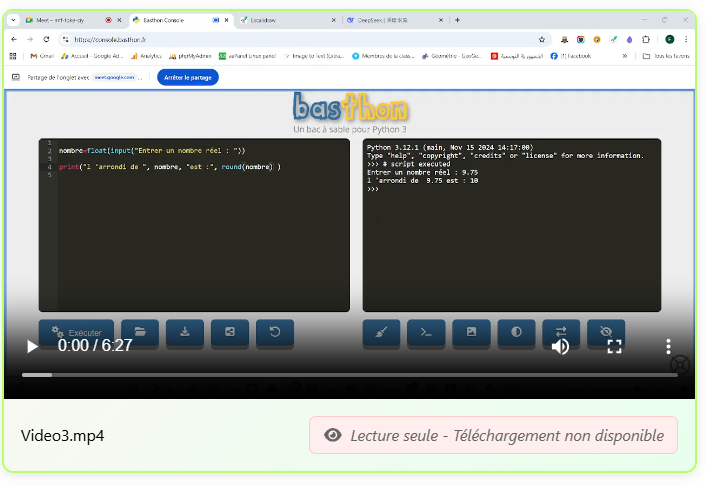Click the Arrêter le partage button
This screenshot has height=486, width=706.
coord(188,77)
